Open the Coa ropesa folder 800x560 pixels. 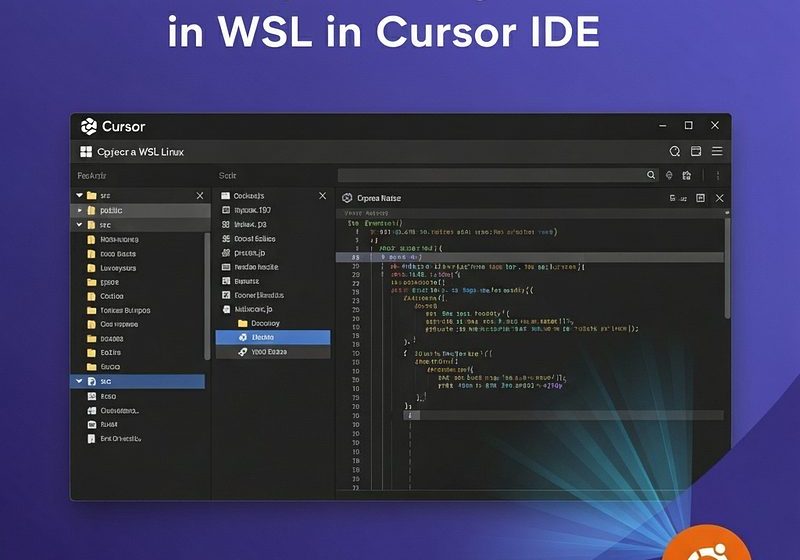119,324
